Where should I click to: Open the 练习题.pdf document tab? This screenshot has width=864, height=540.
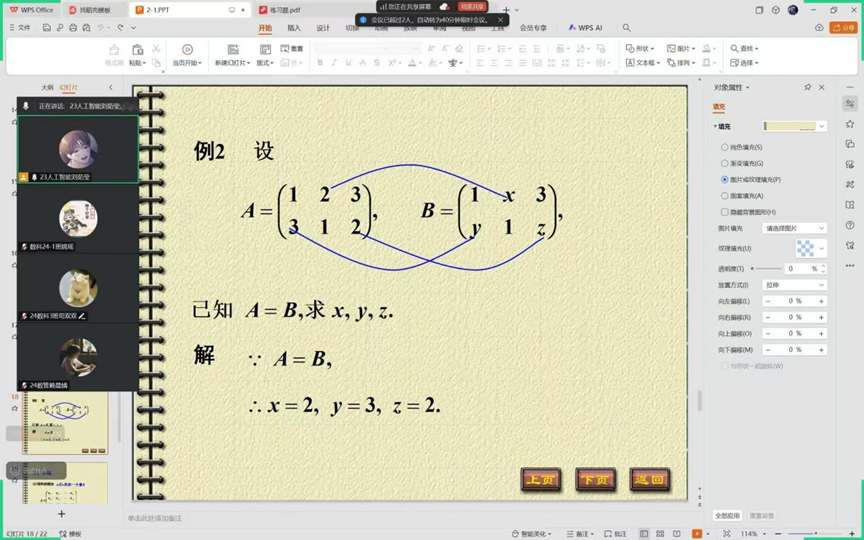(x=285, y=10)
